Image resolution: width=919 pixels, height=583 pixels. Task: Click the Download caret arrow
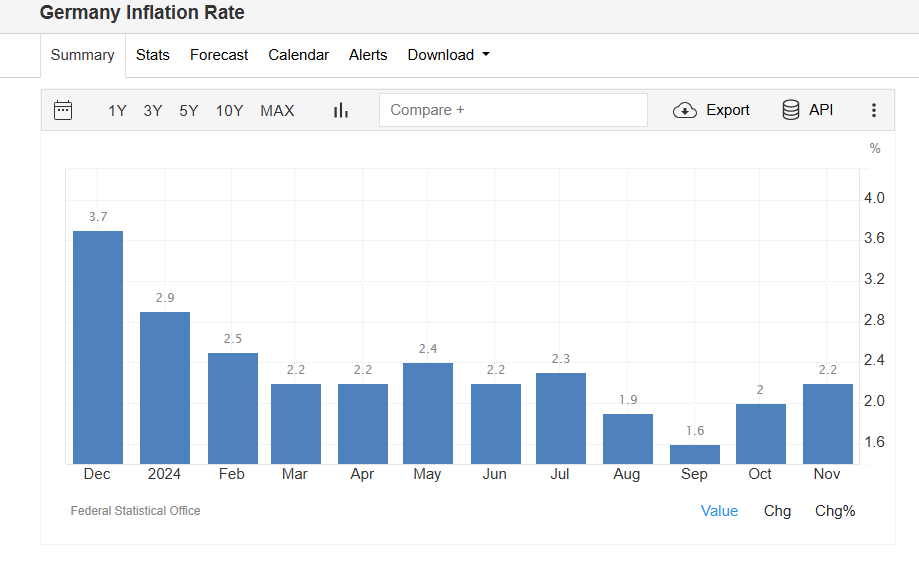coord(486,55)
